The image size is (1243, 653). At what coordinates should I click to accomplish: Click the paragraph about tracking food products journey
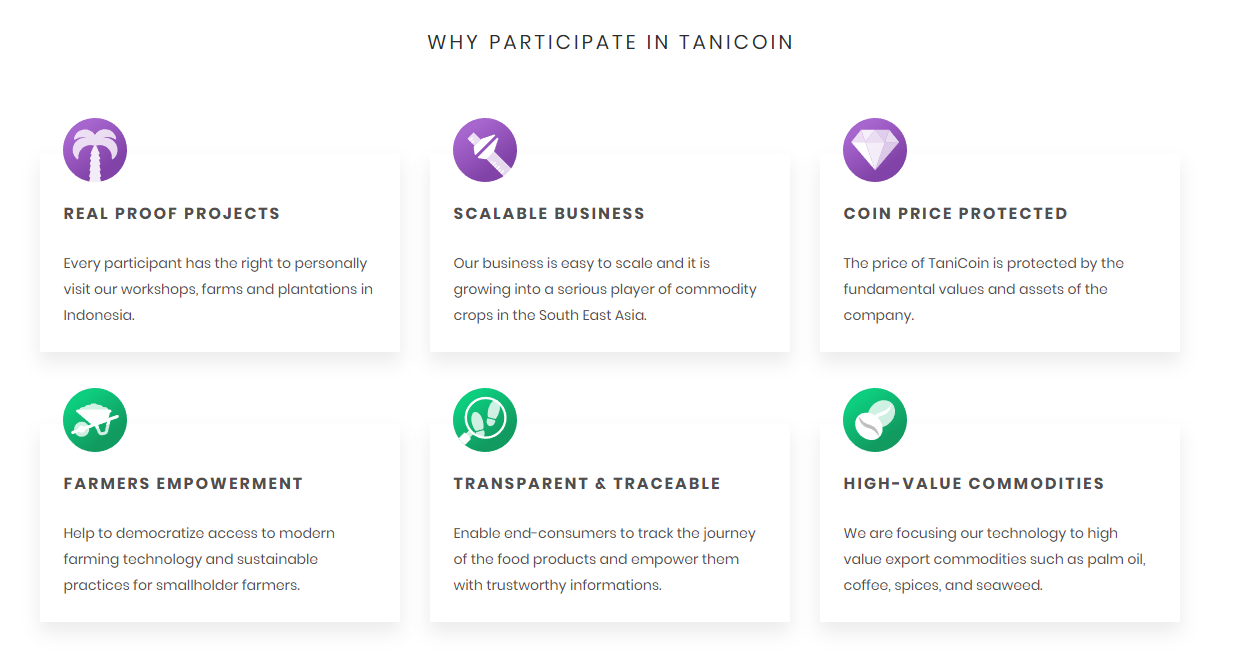[605, 559]
